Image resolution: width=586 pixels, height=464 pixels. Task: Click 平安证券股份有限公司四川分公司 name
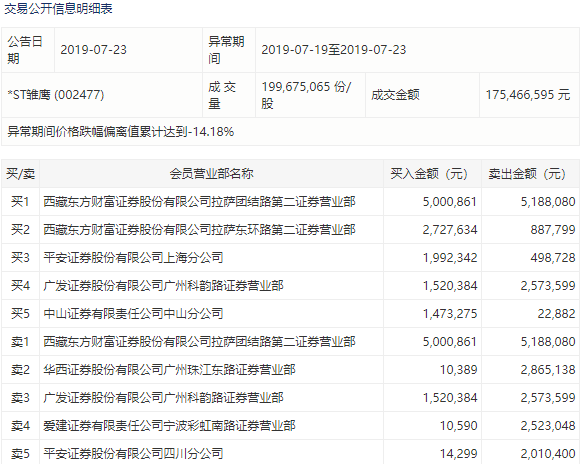click(x=133, y=454)
